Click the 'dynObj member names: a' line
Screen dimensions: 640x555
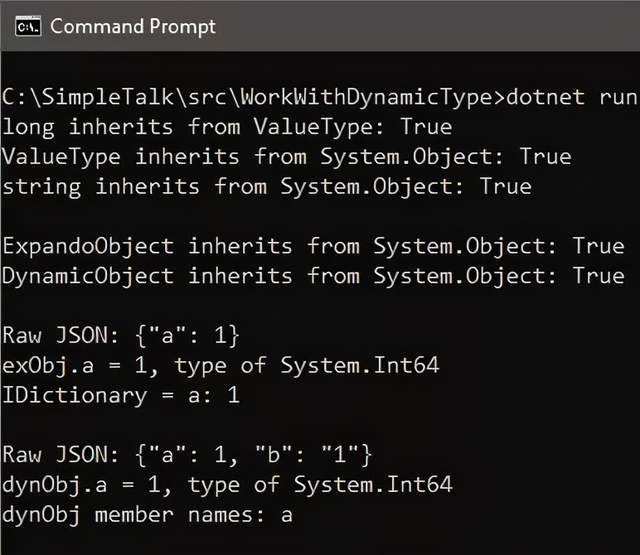pos(147,515)
